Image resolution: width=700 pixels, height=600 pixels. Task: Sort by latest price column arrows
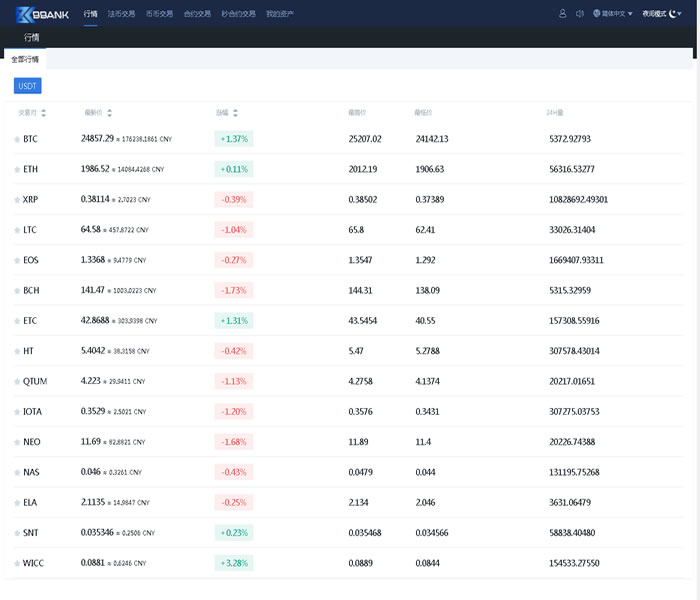click(x=110, y=113)
